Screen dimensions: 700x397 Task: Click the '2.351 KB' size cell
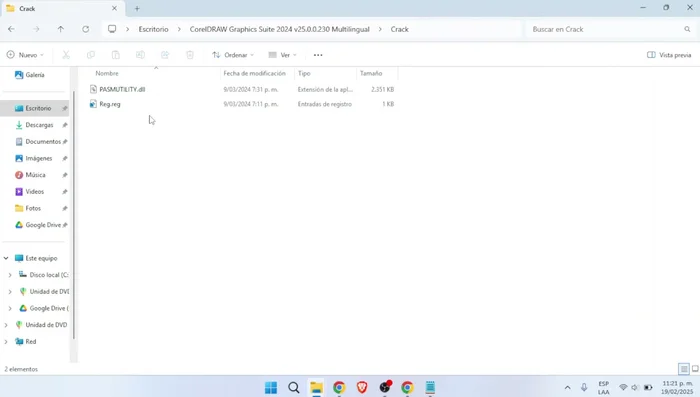pos(382,89)
